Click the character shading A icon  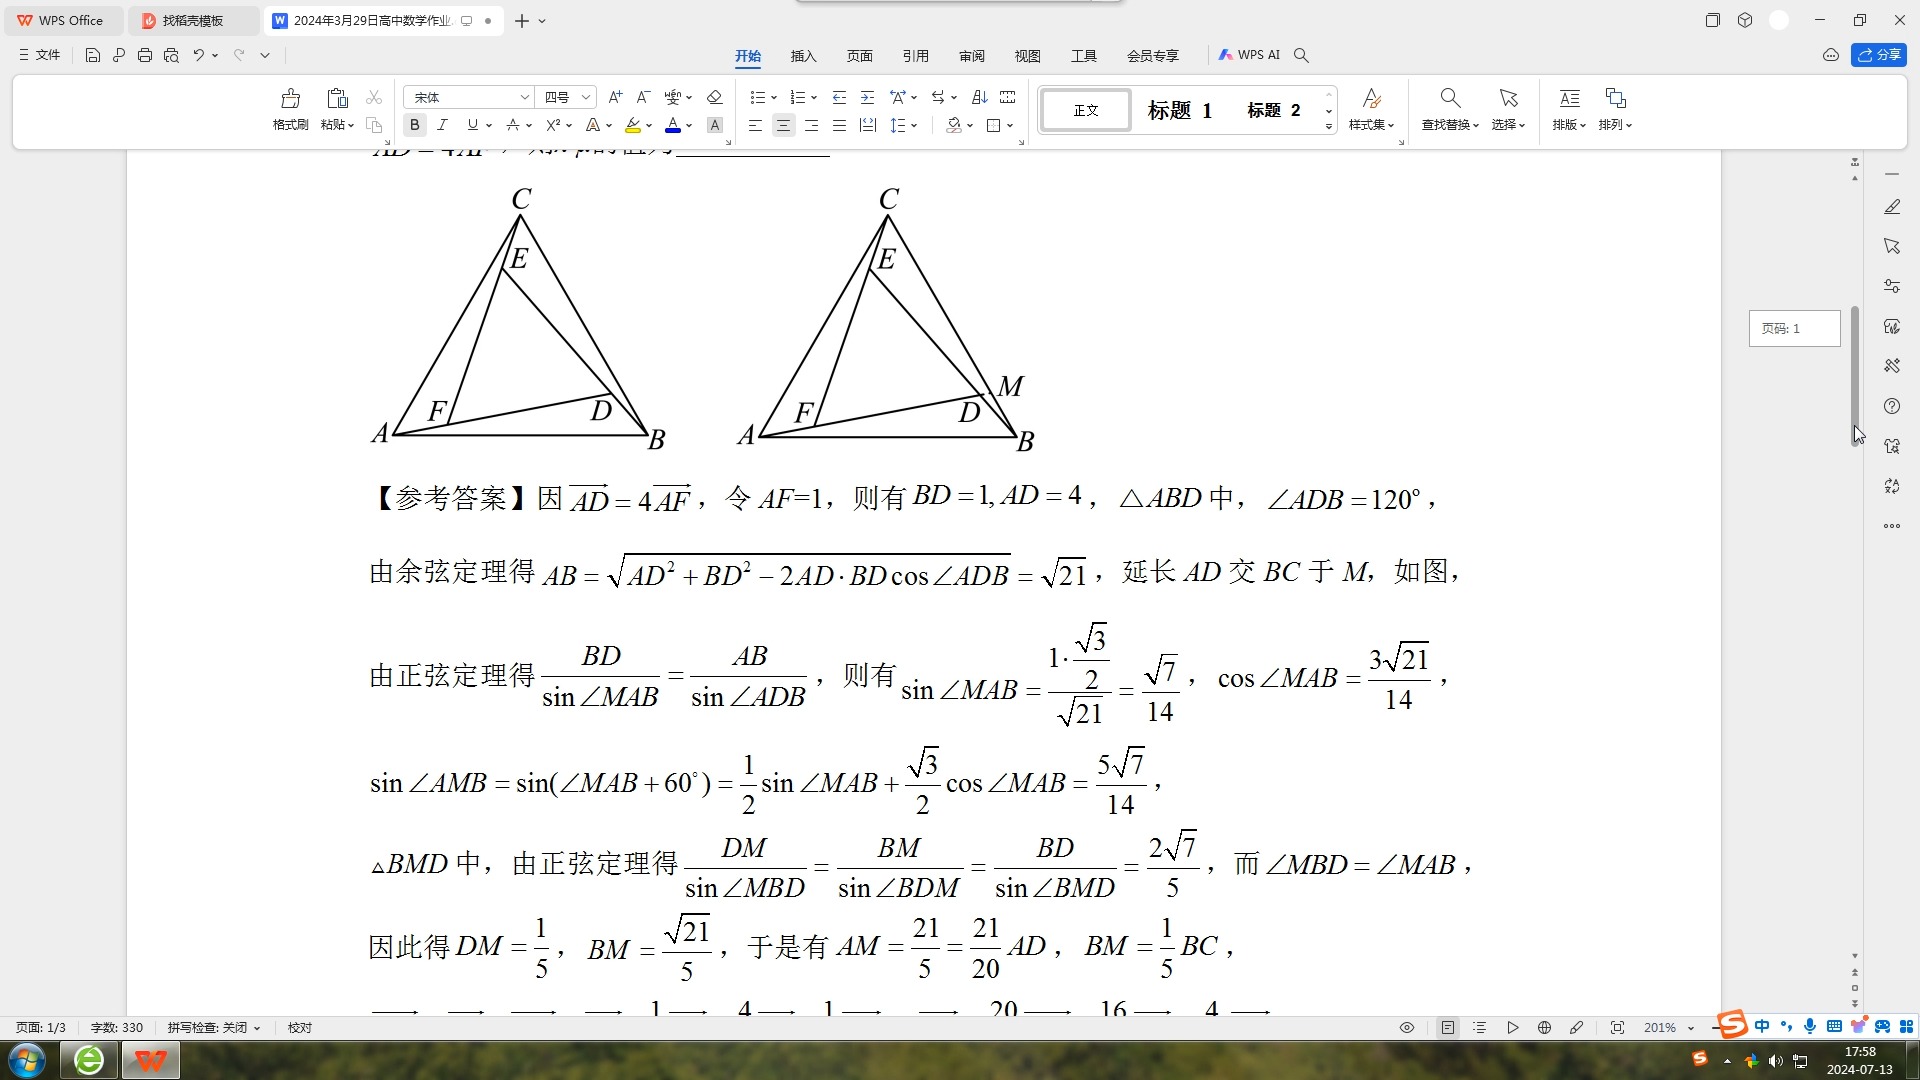(714, 125)
